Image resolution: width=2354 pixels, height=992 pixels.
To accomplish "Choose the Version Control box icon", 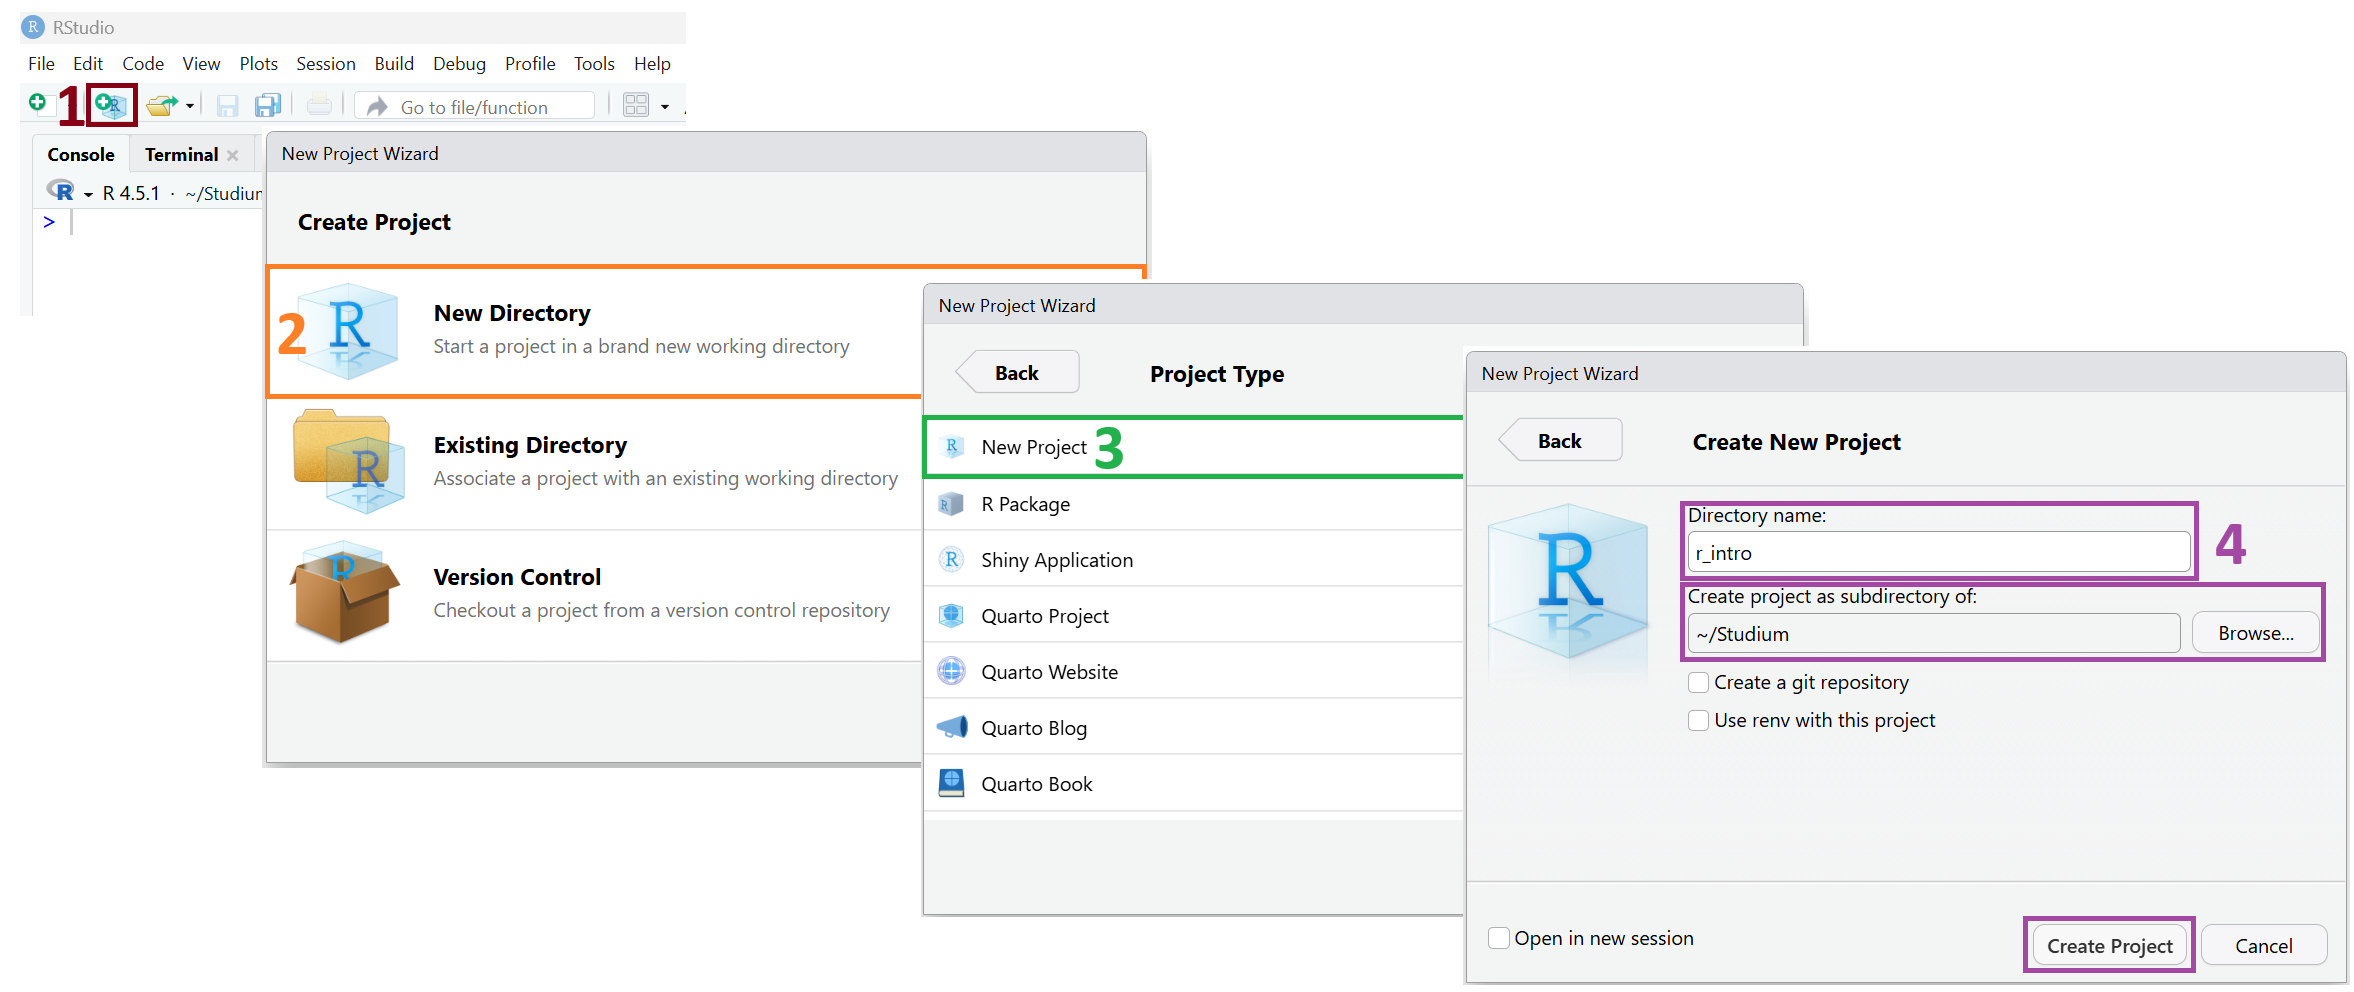I will [x=345, y=592].
